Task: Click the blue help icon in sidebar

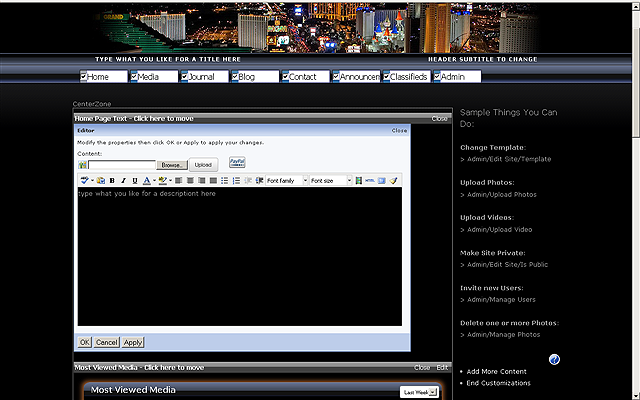Action: (x=554, y=360)
